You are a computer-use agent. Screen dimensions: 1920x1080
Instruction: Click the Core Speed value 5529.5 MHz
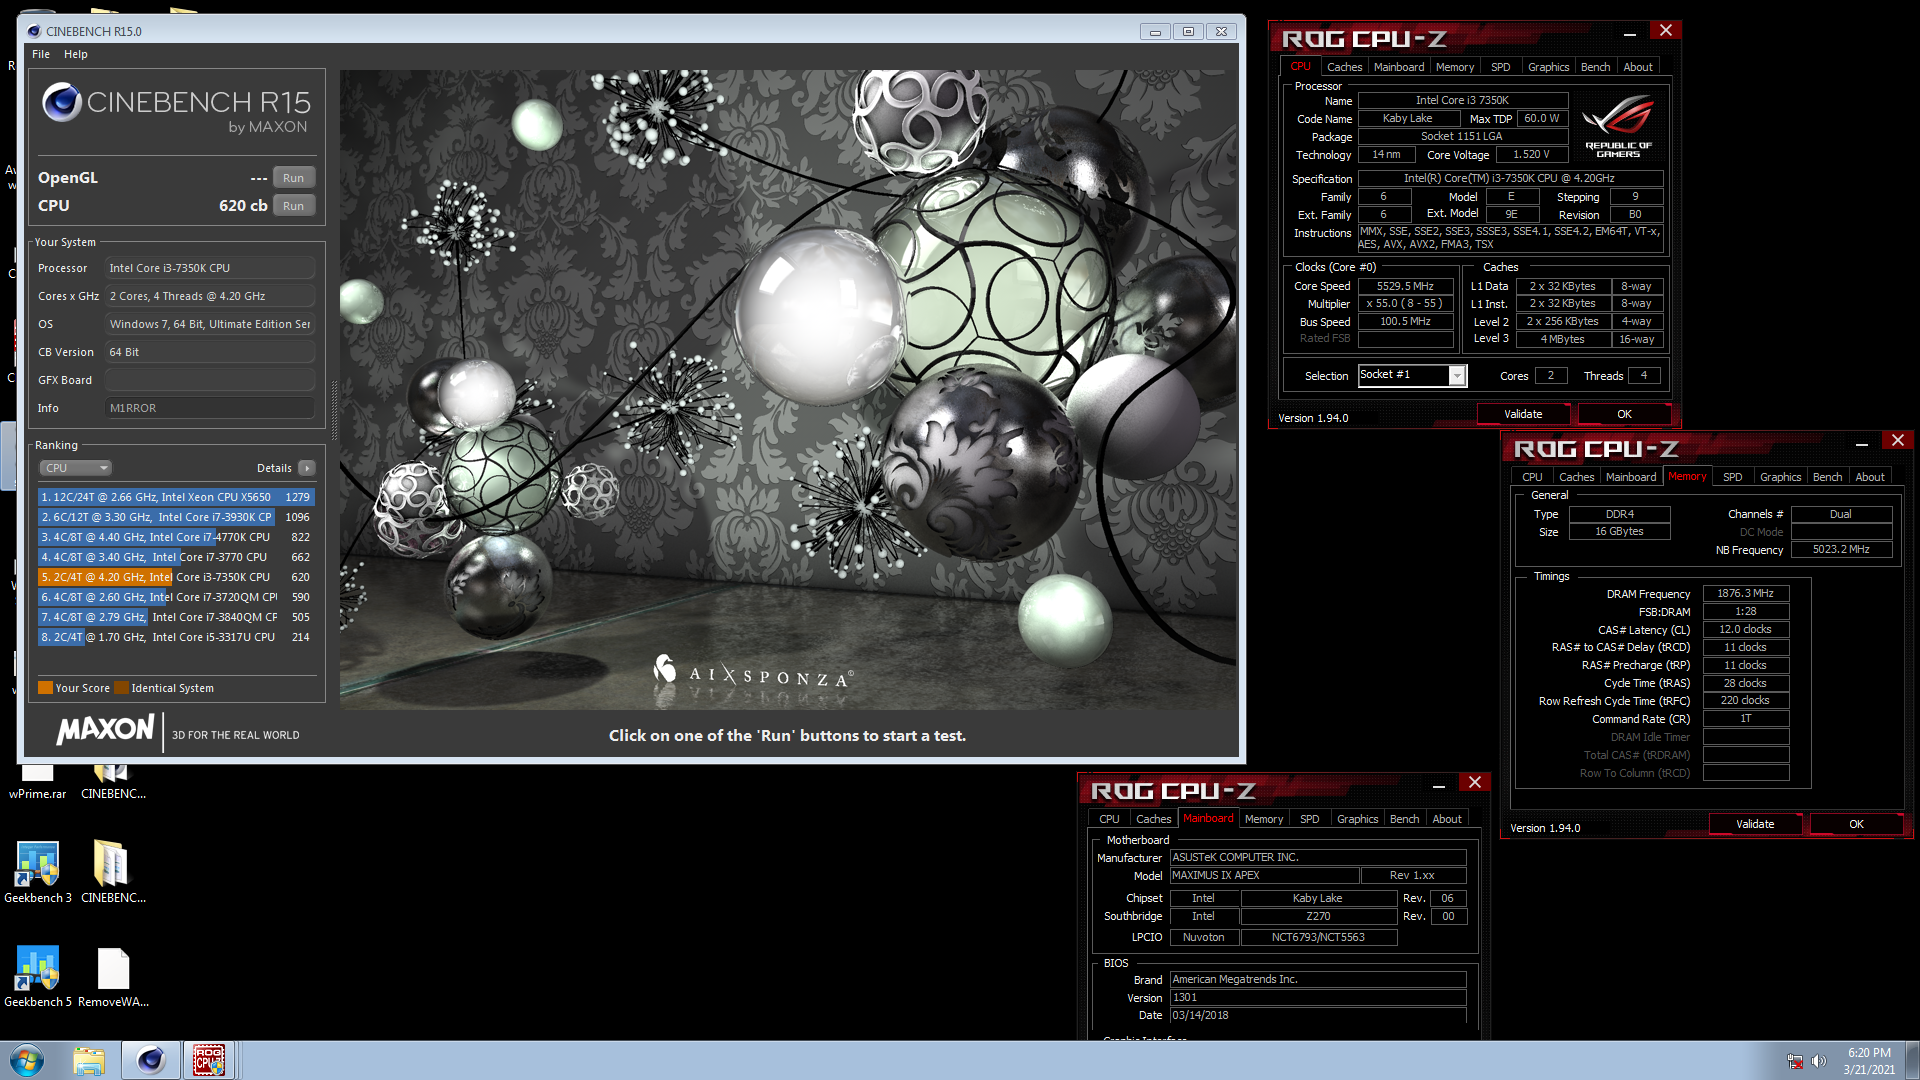click(1405, 286)
